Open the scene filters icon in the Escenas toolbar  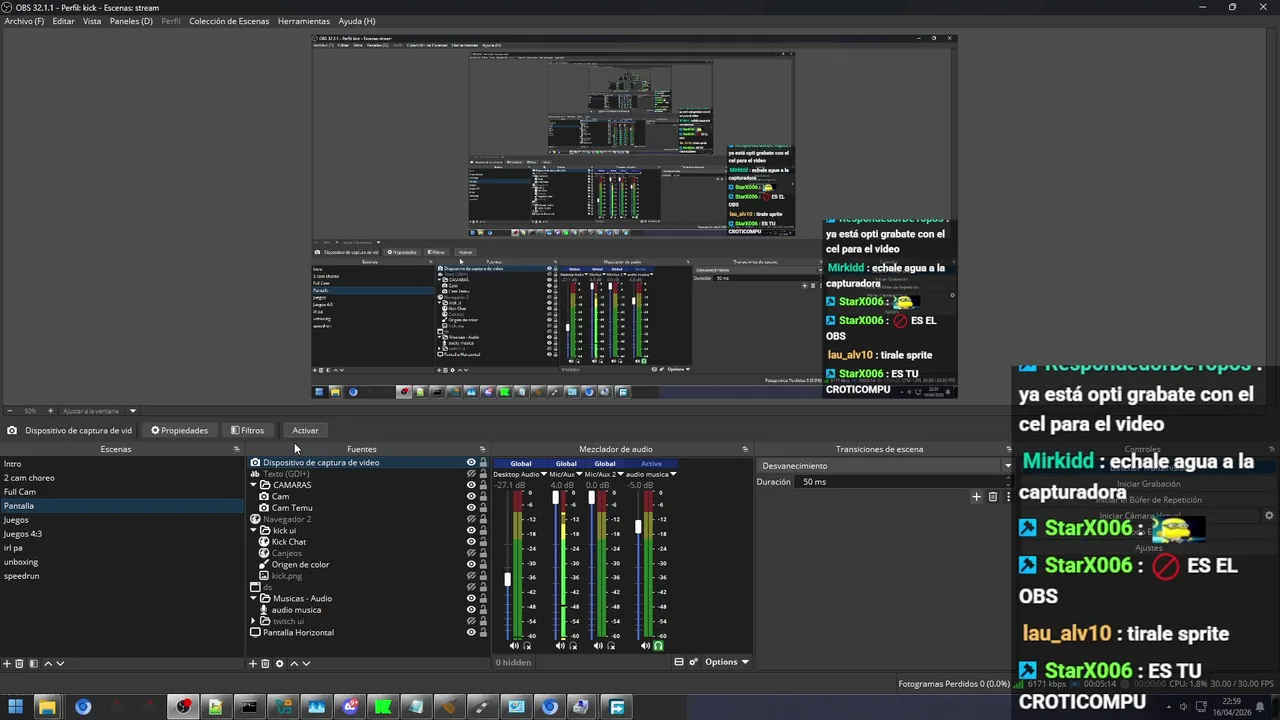click(x=33, y=663)
